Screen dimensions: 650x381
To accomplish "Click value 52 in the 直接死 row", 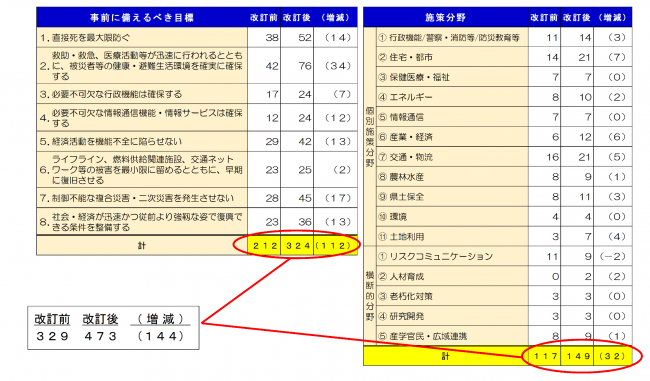I will pyautogui.click(x=305, y=38).
